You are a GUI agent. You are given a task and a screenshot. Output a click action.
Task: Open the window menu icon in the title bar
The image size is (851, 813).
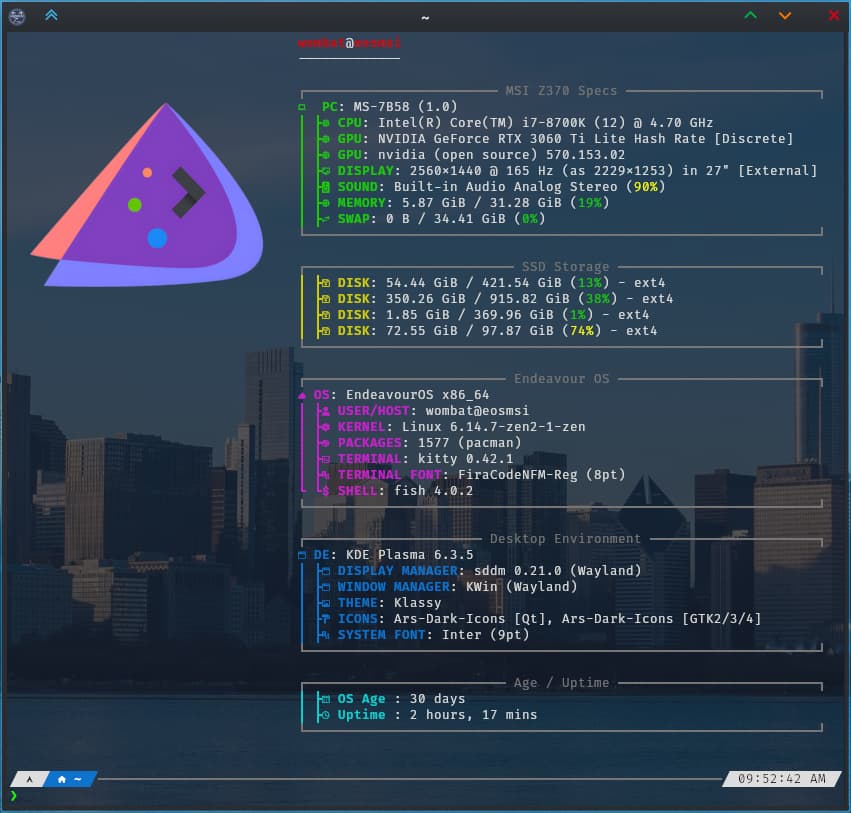tap(17, 16)
